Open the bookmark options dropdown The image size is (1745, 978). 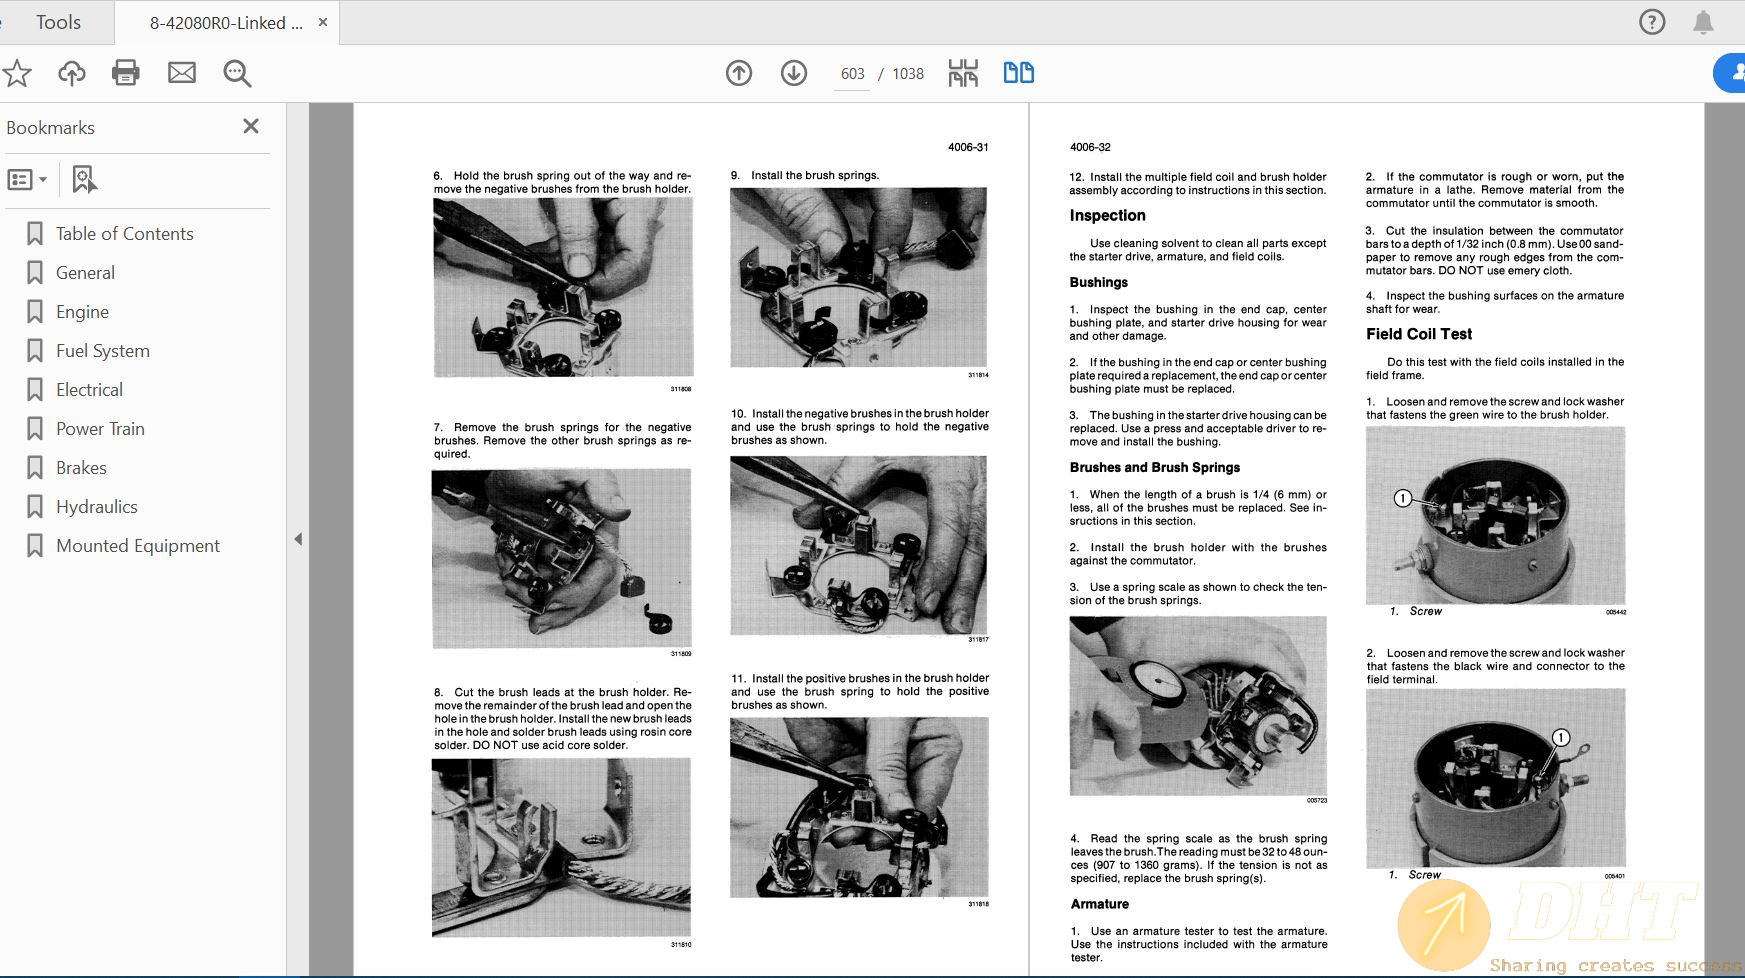pyautogui.click(x=27, y=179)
